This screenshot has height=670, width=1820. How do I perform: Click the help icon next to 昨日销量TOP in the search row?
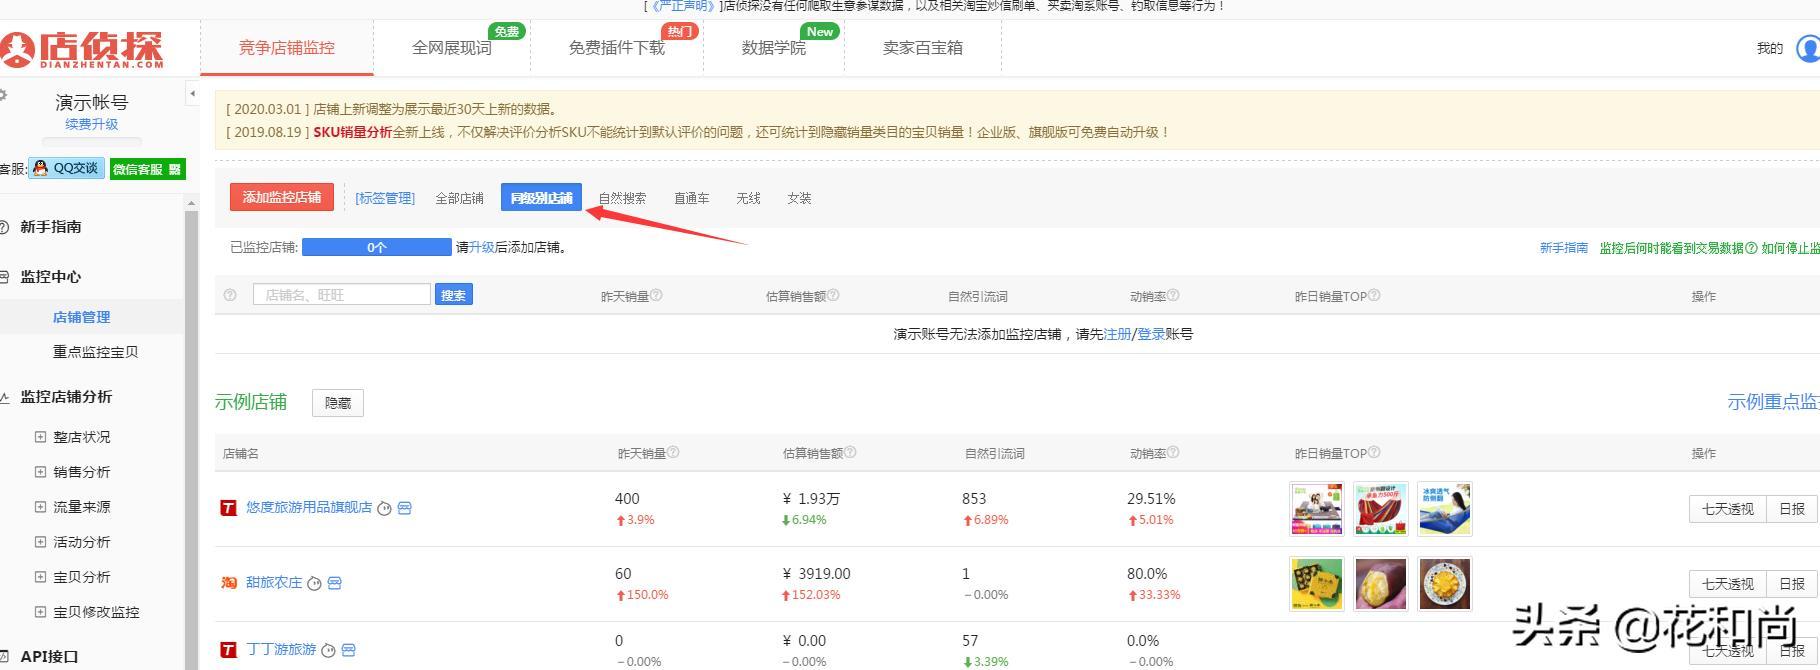click(1374, 295)
